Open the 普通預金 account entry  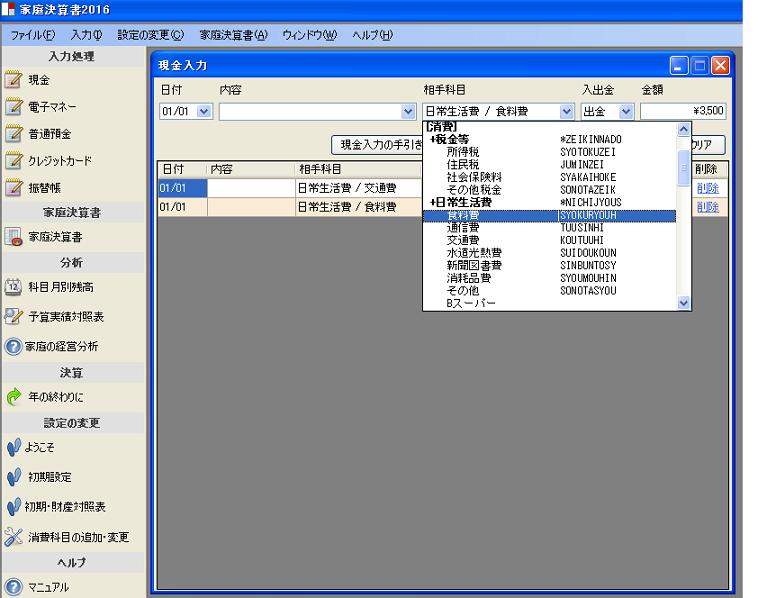click(14, 133)
